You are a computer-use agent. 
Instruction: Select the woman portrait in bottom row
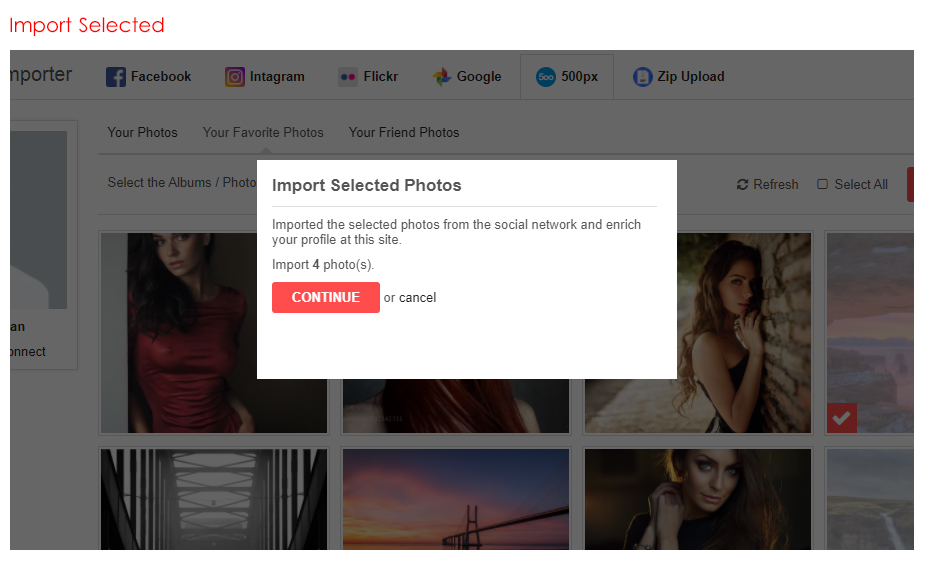coord(698,498)
